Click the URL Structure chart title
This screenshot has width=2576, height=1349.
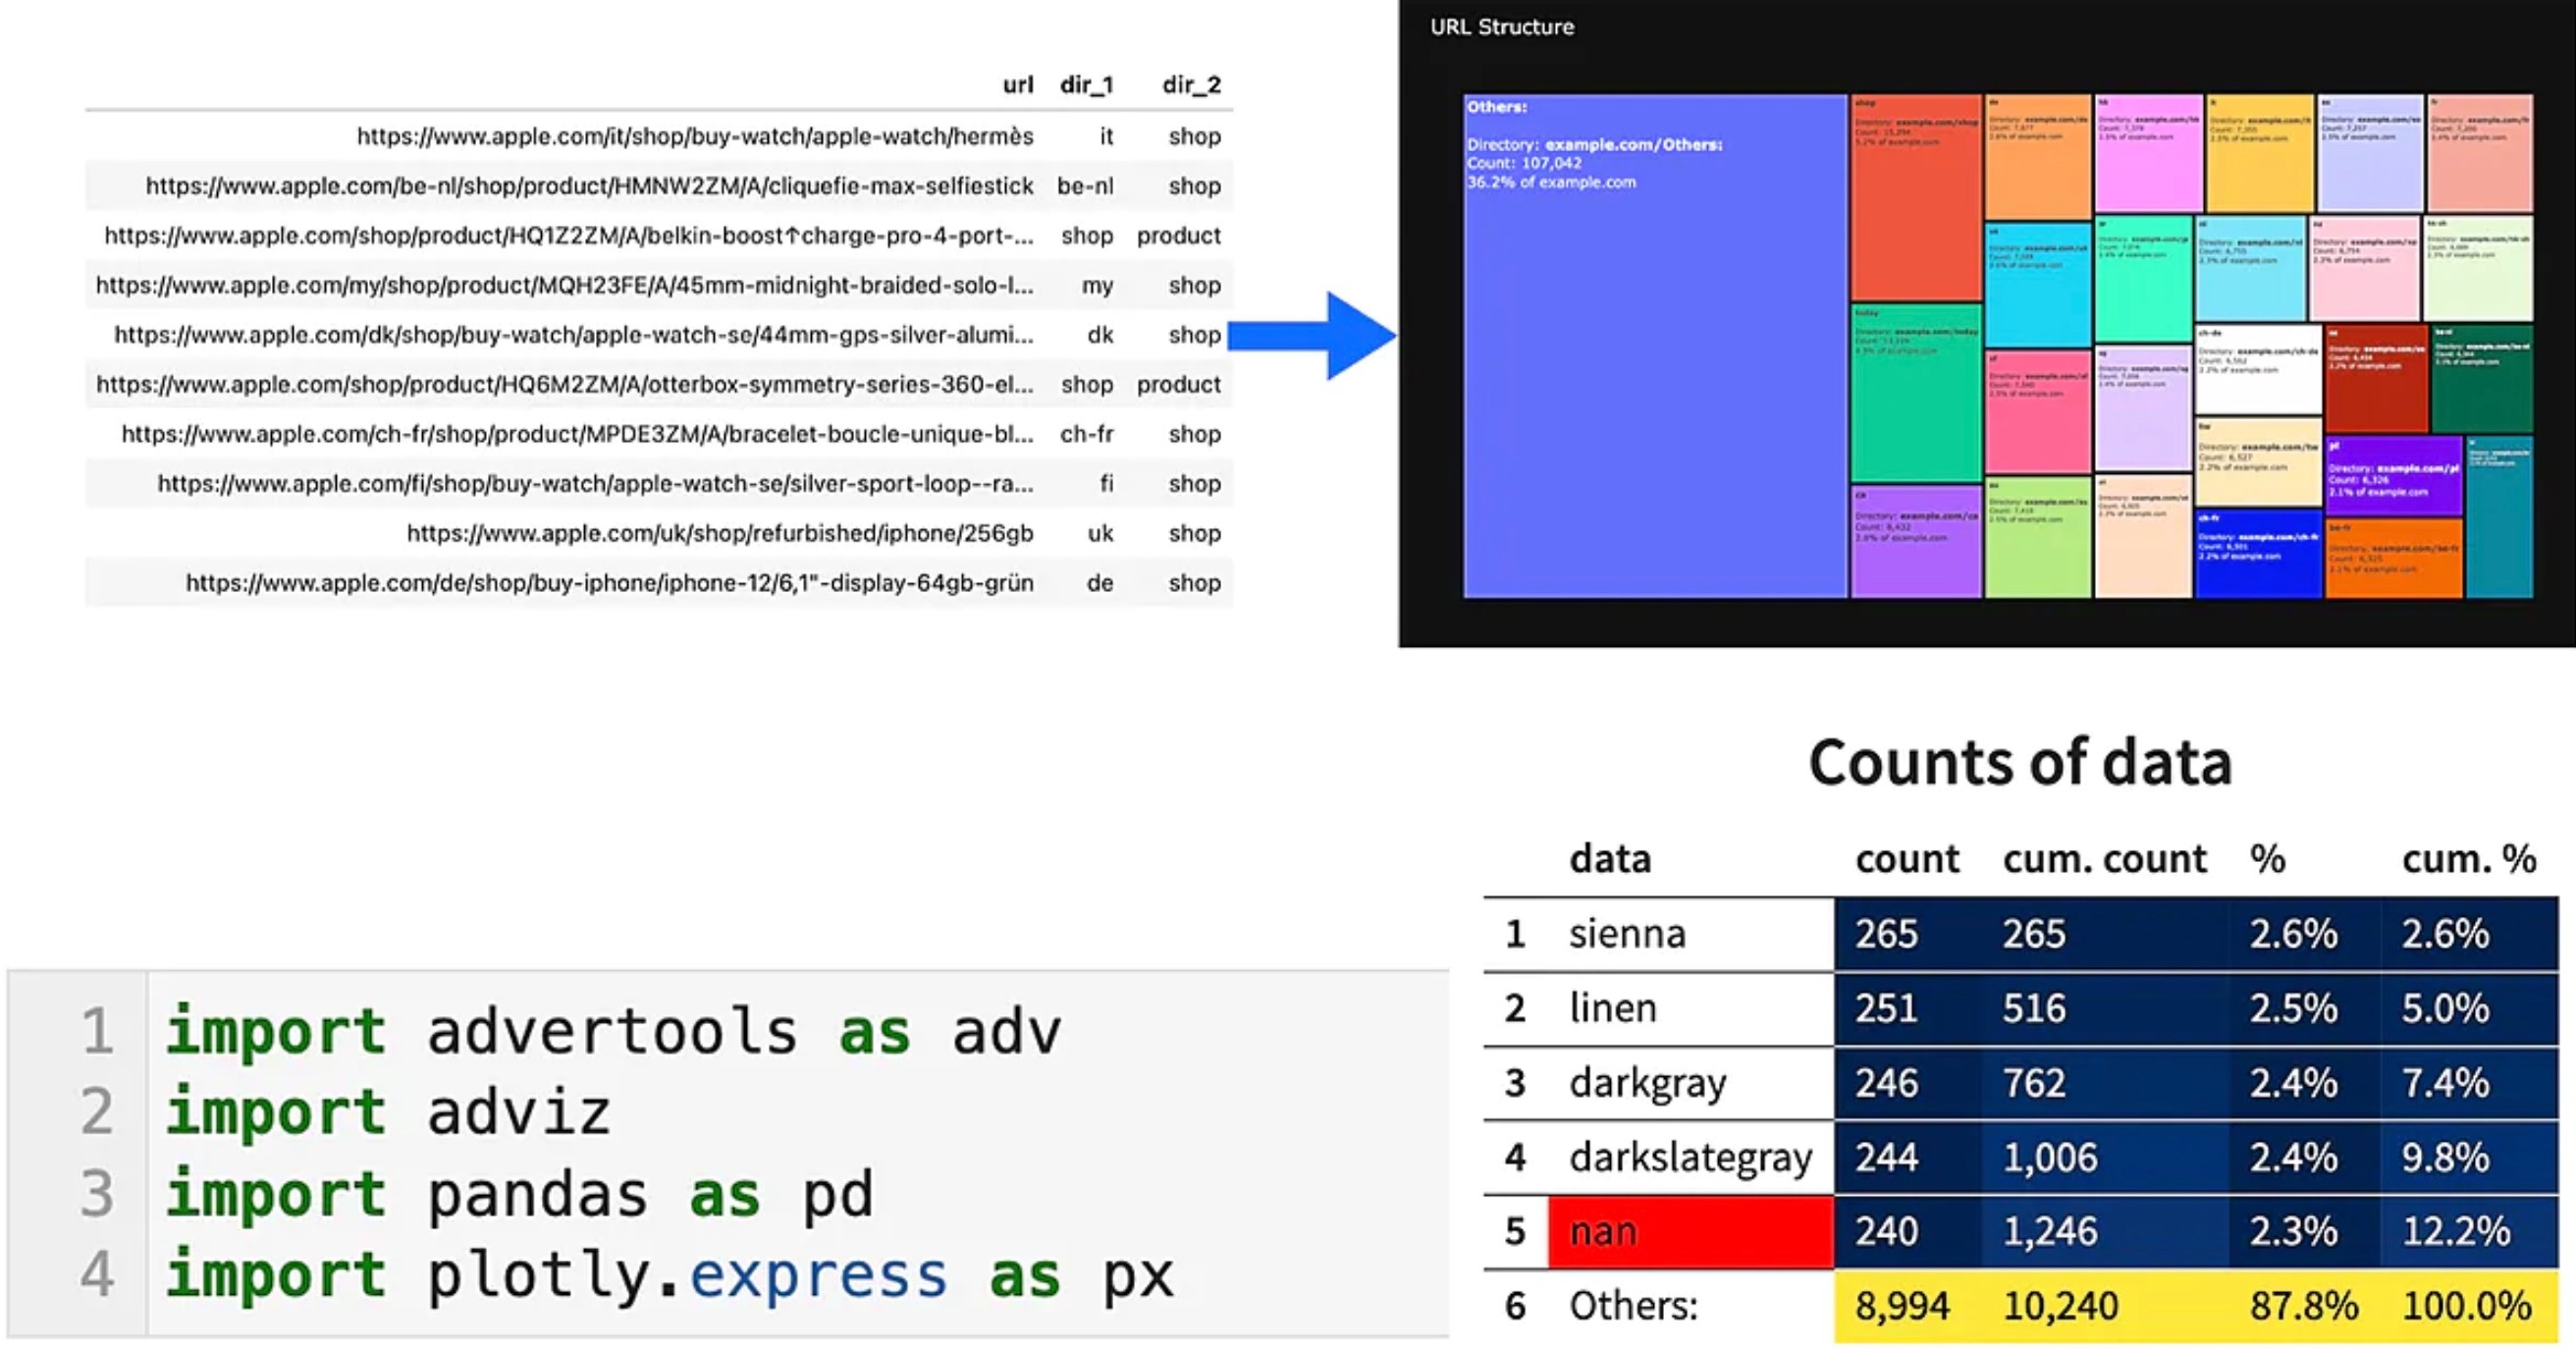[x=1501, y=27]
